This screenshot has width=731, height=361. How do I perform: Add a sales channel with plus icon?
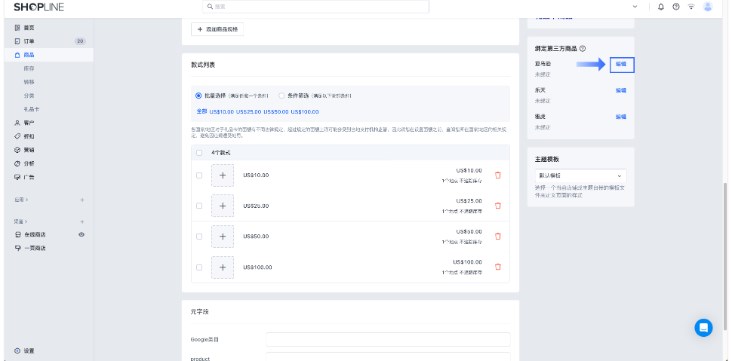click(x=82, y=222)
